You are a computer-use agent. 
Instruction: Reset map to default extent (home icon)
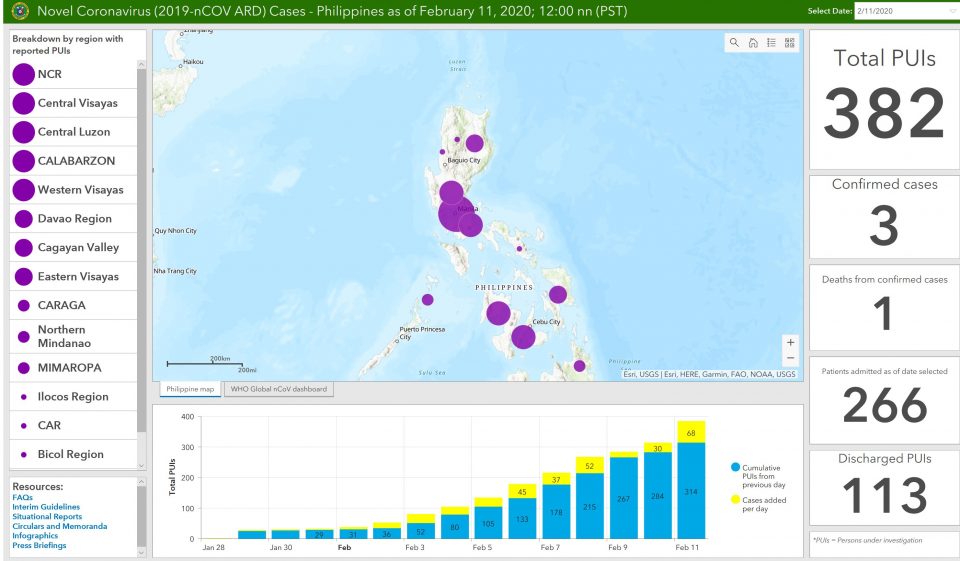click(x=753, y=43)
